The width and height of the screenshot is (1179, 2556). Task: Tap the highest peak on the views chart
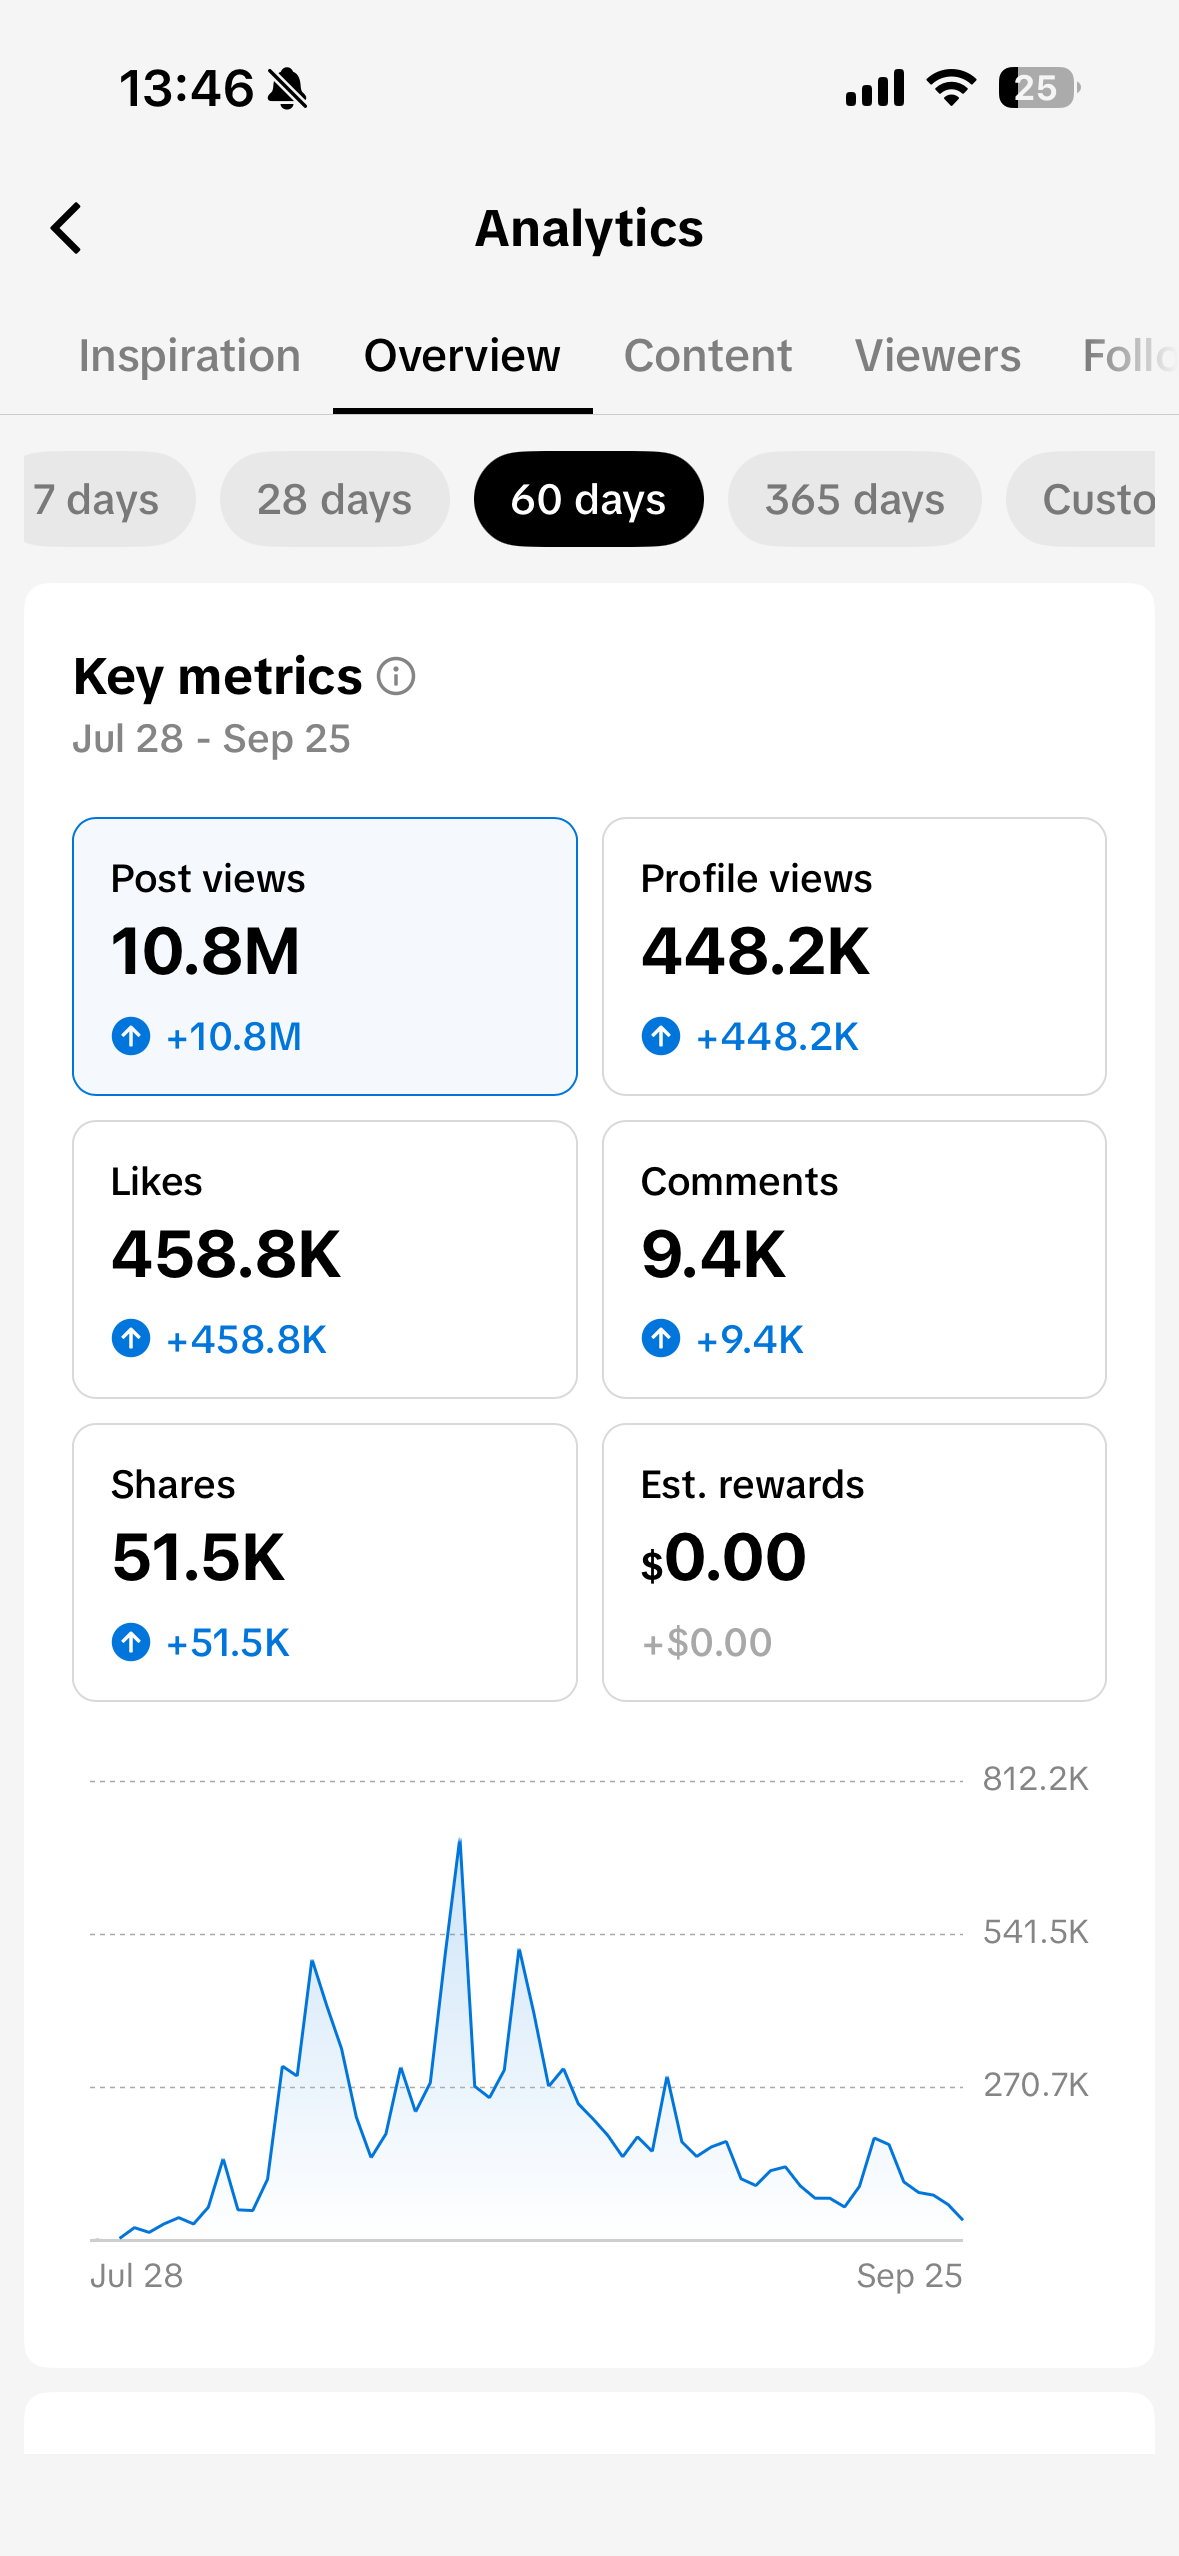pyautogui.click(x=460, y=1840)
